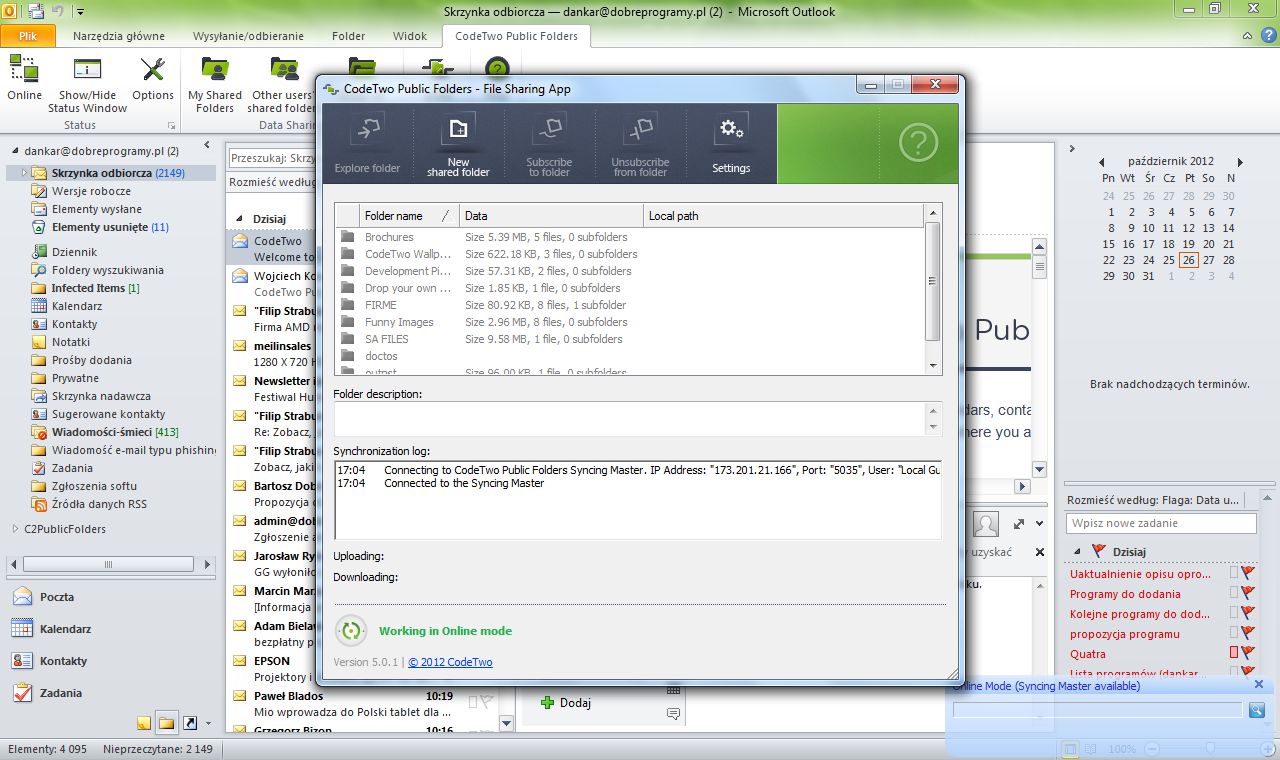The width and height of the screenshot is (1280, 760).
Task: Select the Brochures folder row
Action: (x=630, y=237)
